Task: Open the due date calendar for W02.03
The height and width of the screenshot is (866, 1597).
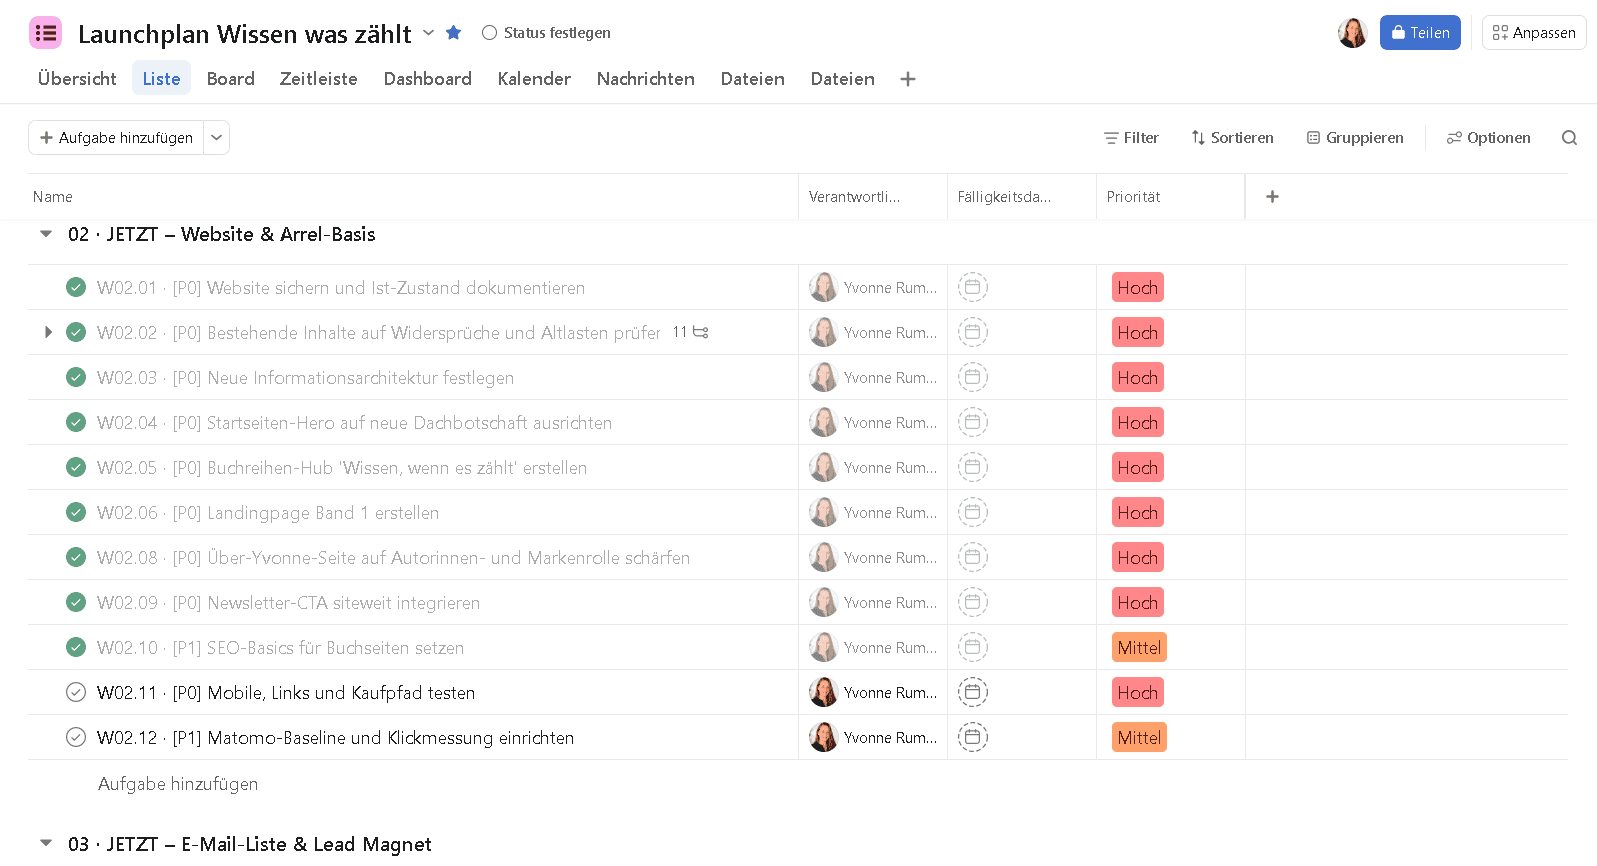Action: pos(973,377)
